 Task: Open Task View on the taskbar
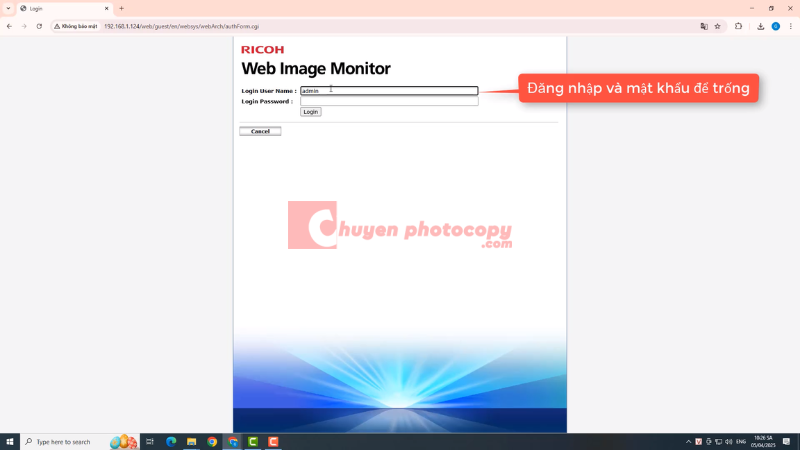click(x=150, y=442)
